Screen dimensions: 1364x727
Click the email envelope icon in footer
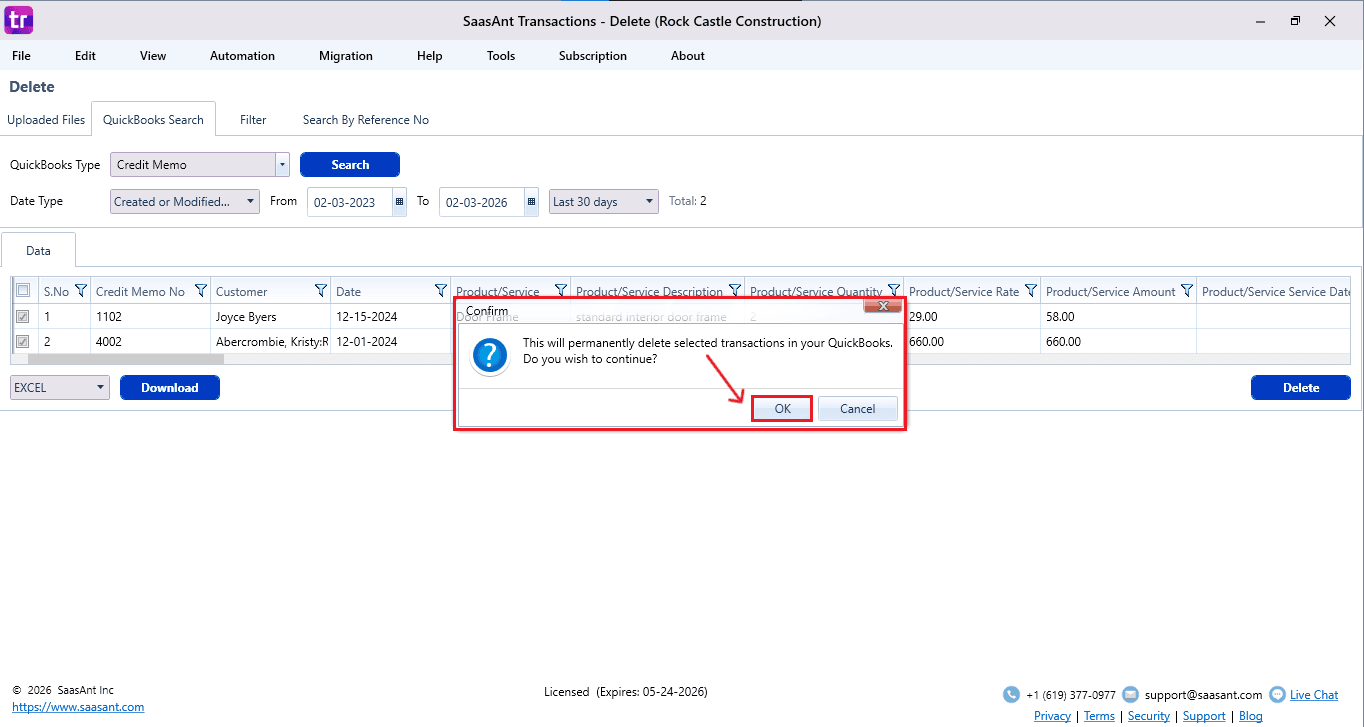click(1131, 695)
